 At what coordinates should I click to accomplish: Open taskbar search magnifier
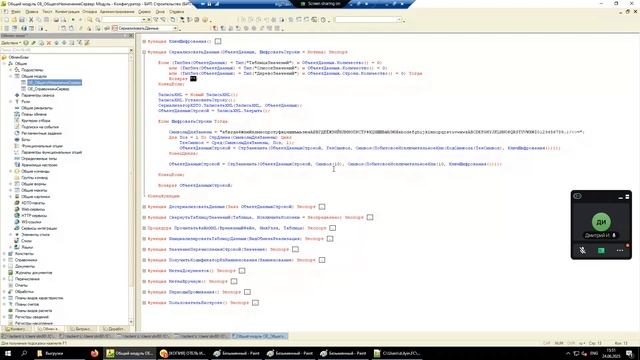pos(24,353)
